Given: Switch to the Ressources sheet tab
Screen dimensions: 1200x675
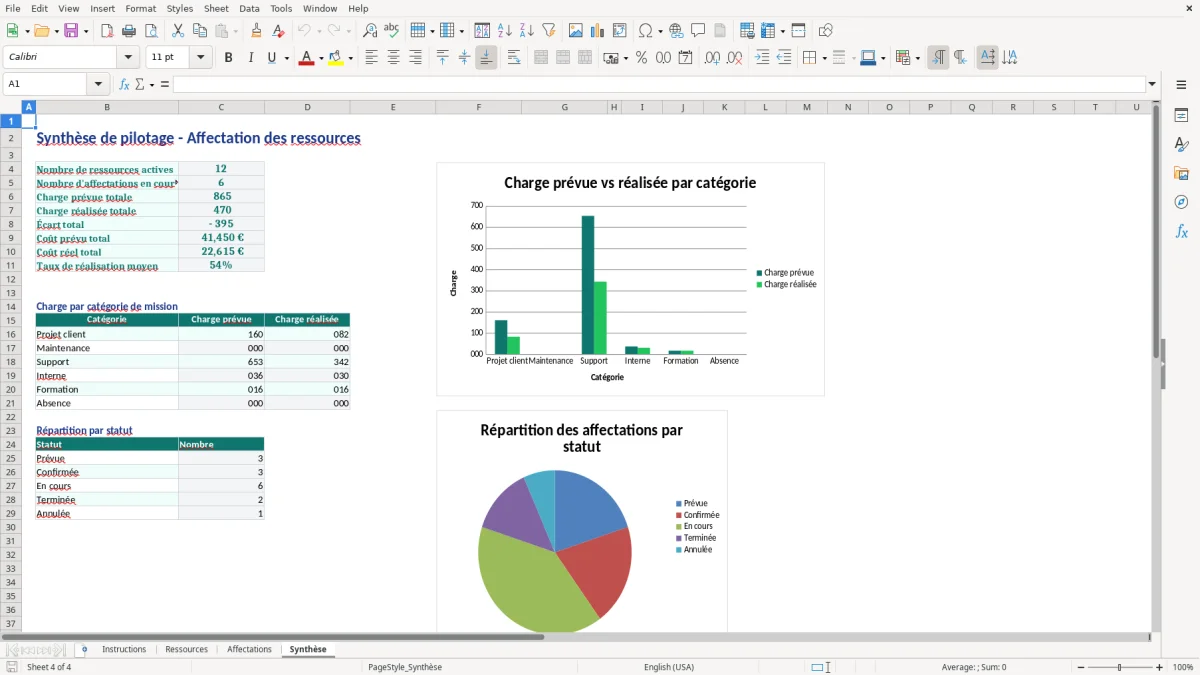Looking at the screenshot, I should 187,649.
